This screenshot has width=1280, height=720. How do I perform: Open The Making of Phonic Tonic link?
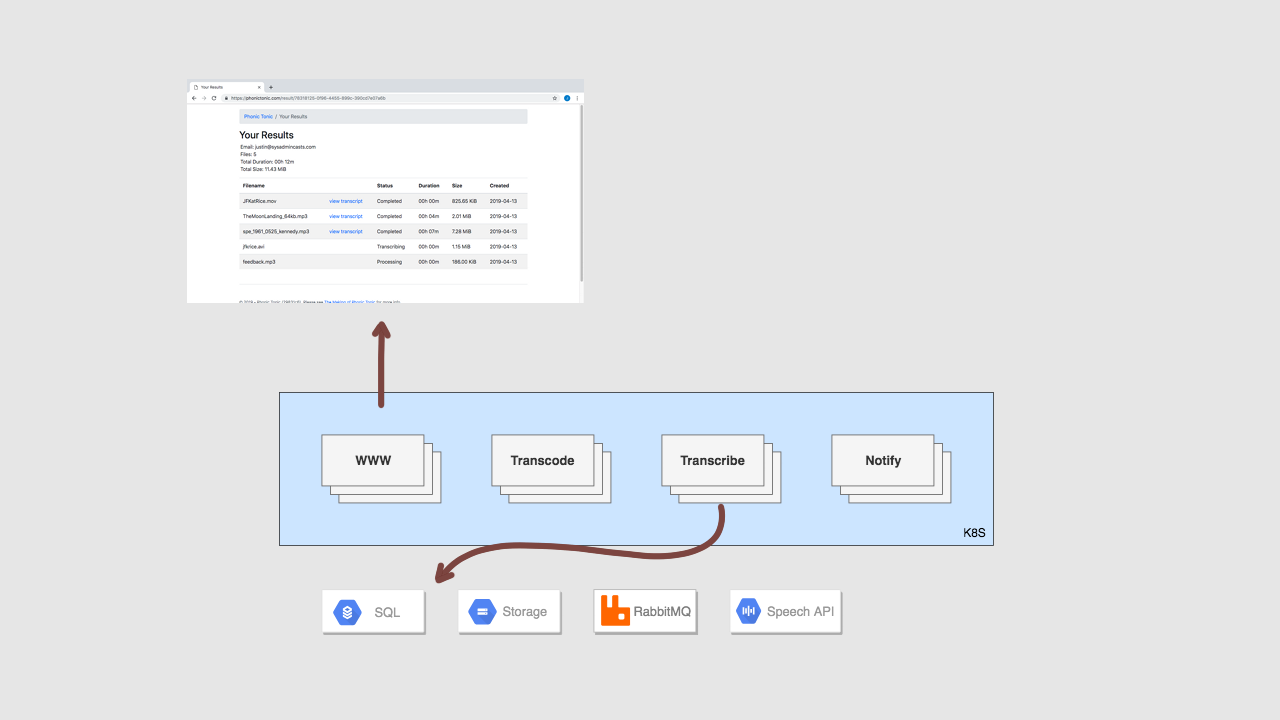[x=350, y=301]
